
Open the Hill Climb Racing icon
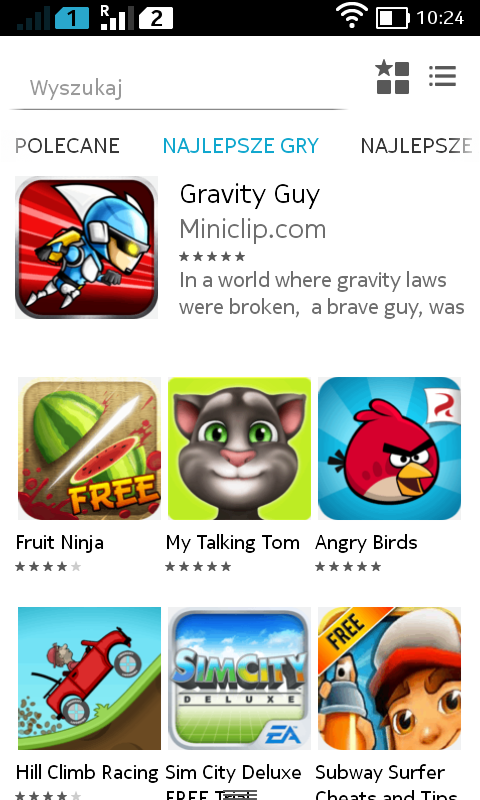pos(89,678)
